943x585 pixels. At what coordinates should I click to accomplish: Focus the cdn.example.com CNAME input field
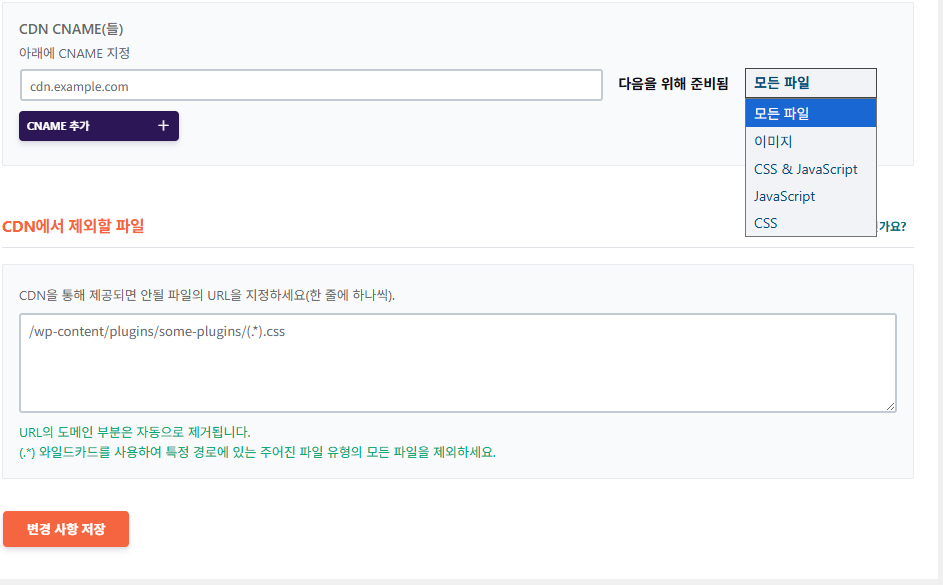311,85
